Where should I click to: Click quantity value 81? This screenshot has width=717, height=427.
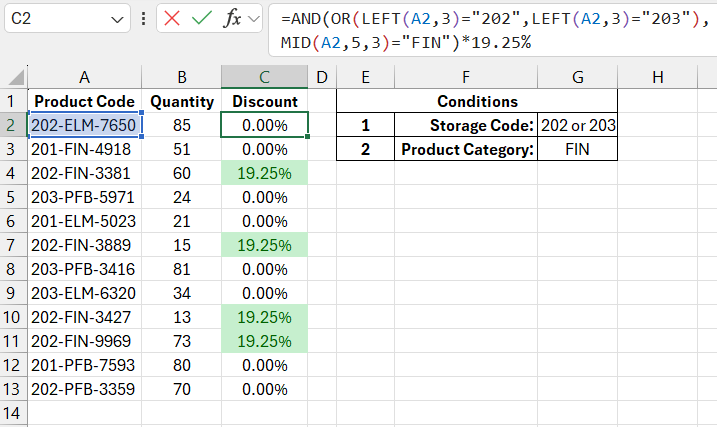182,269
